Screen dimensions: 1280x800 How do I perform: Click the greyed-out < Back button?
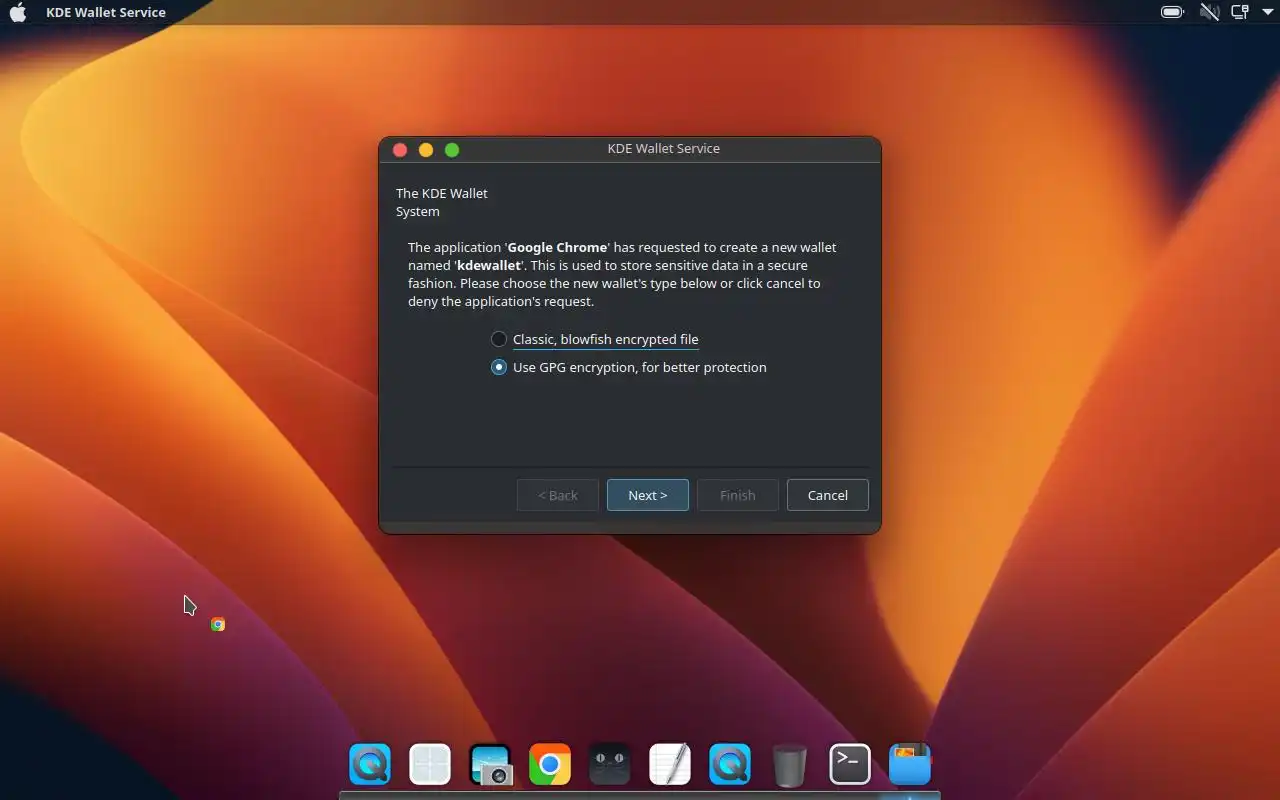click(558, 495)
